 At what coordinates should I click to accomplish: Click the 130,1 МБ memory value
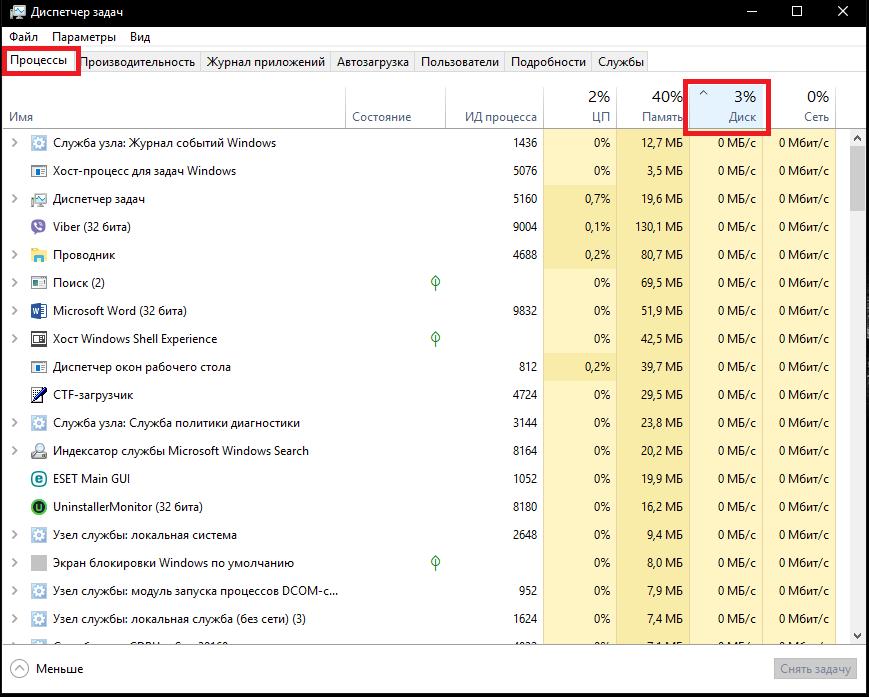coord(659,227)
